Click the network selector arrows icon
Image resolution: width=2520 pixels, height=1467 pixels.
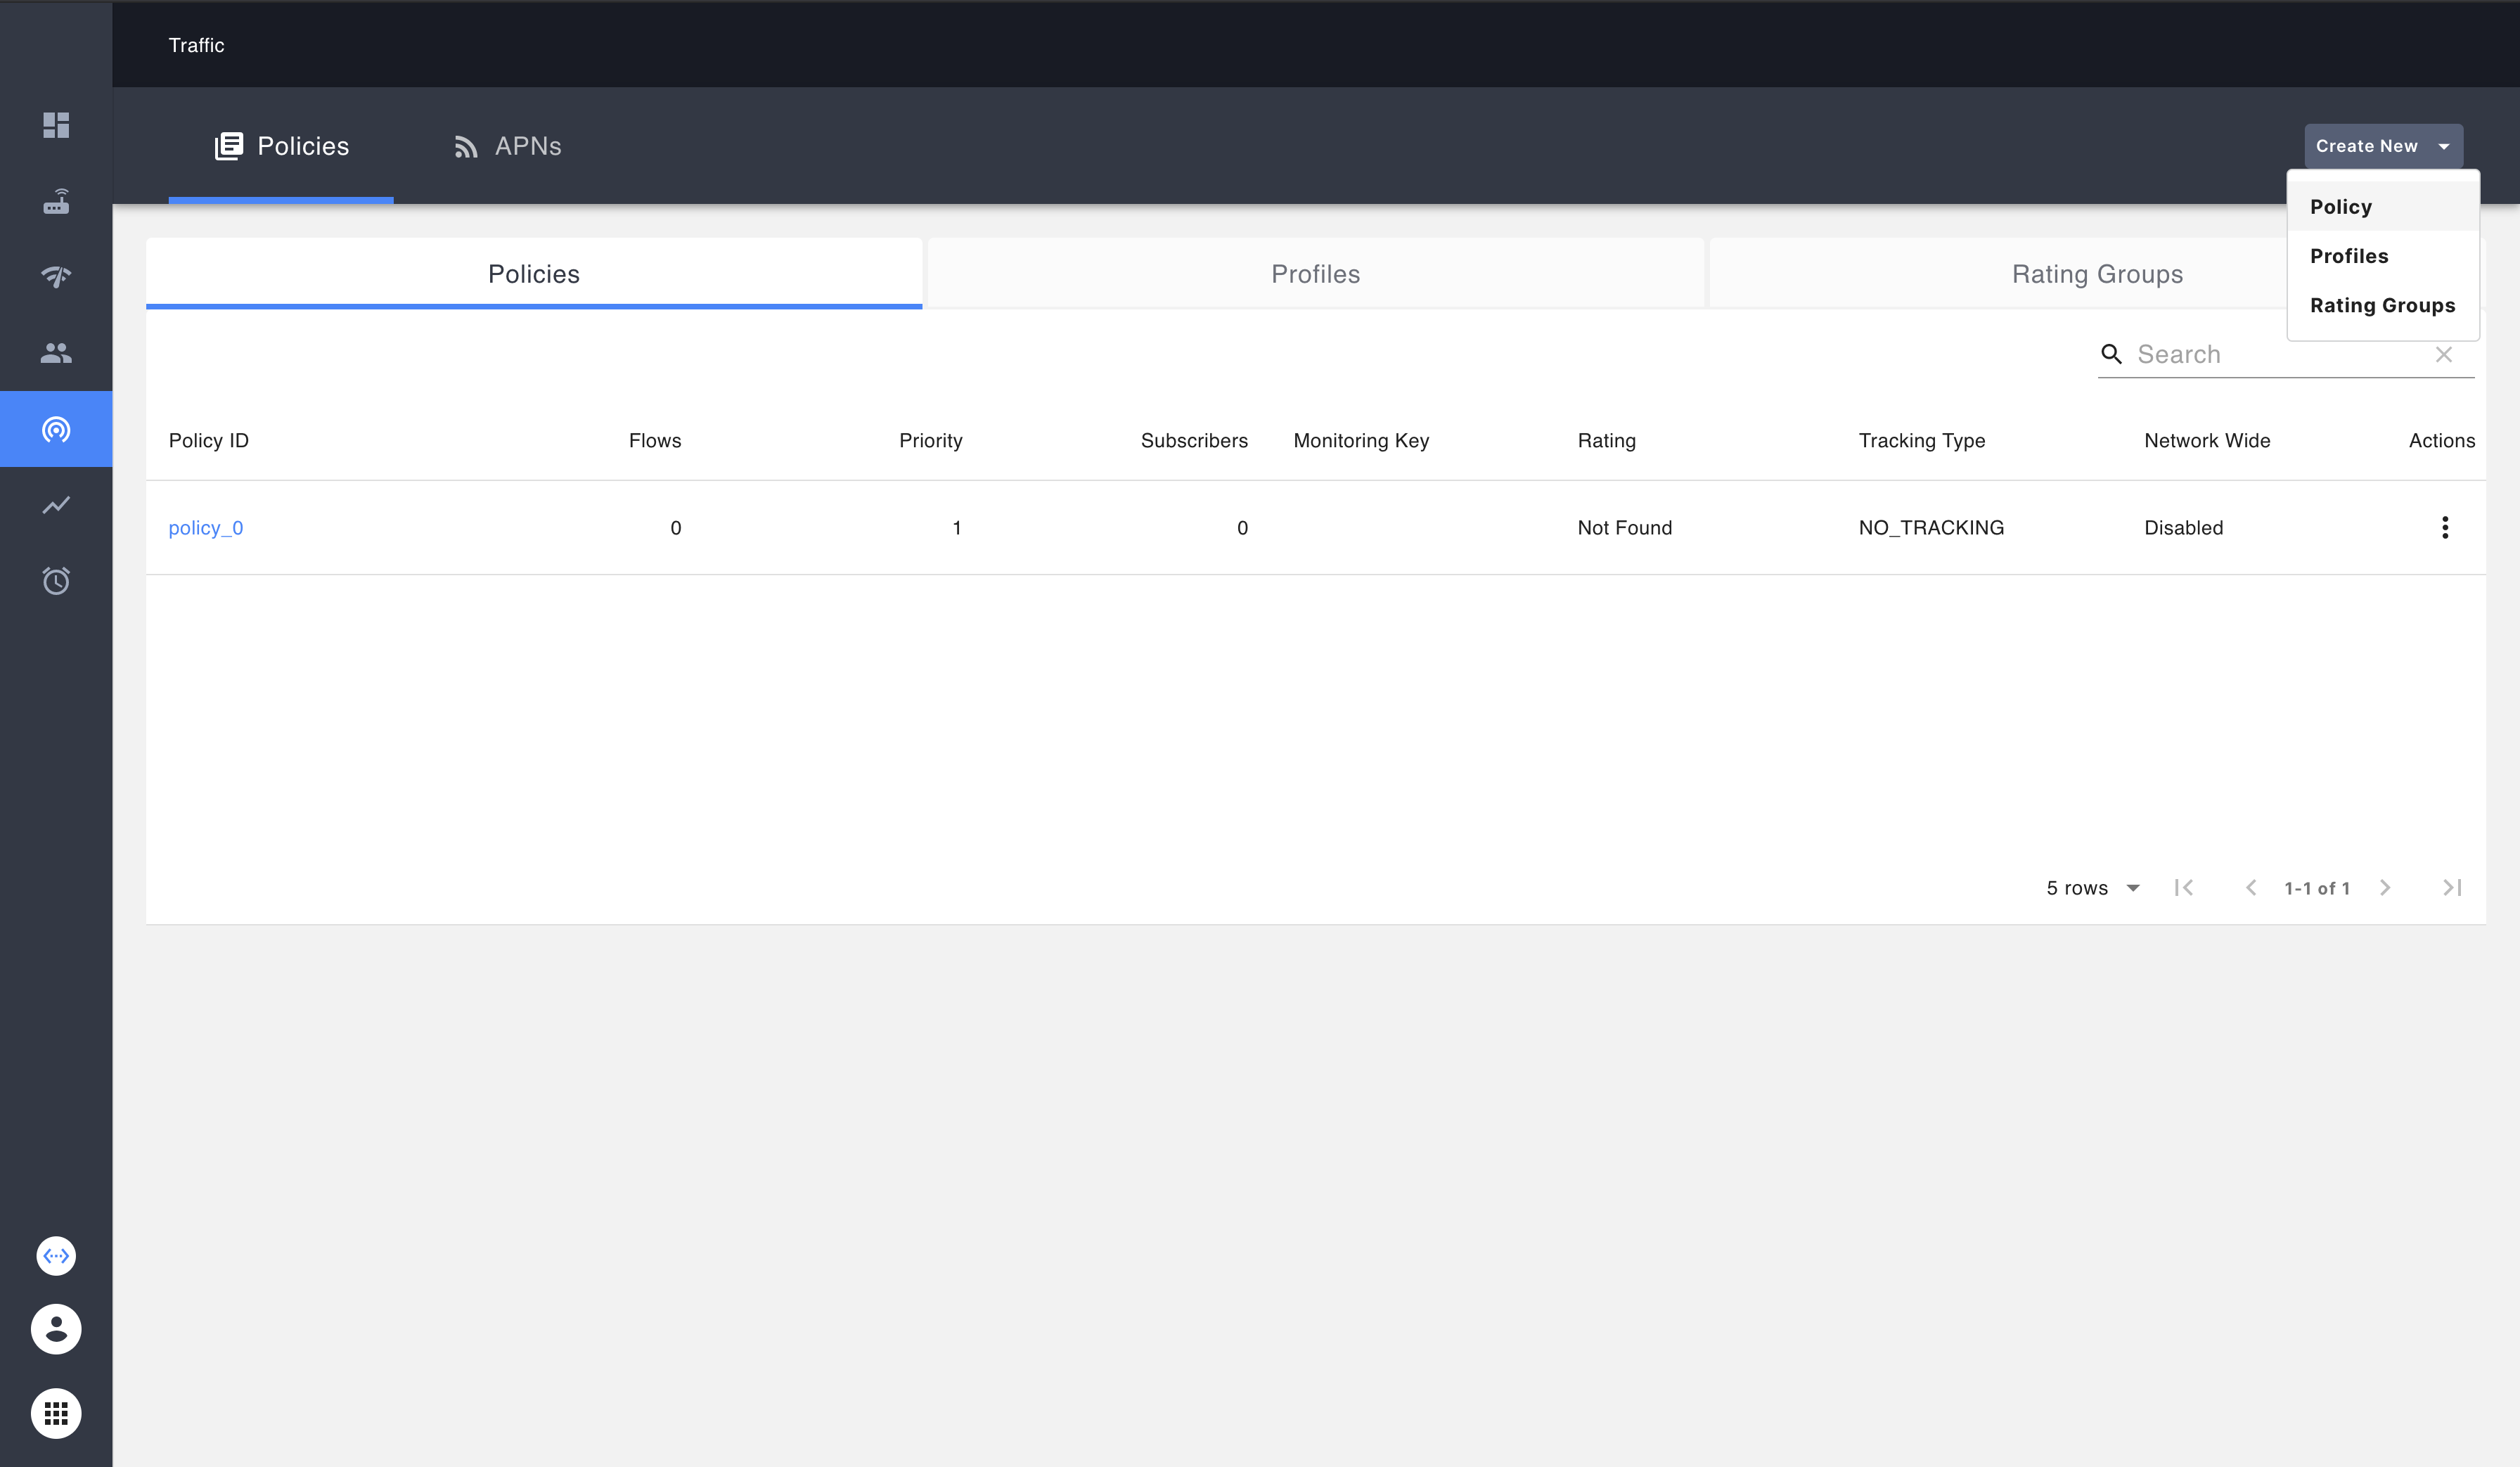56,1255
